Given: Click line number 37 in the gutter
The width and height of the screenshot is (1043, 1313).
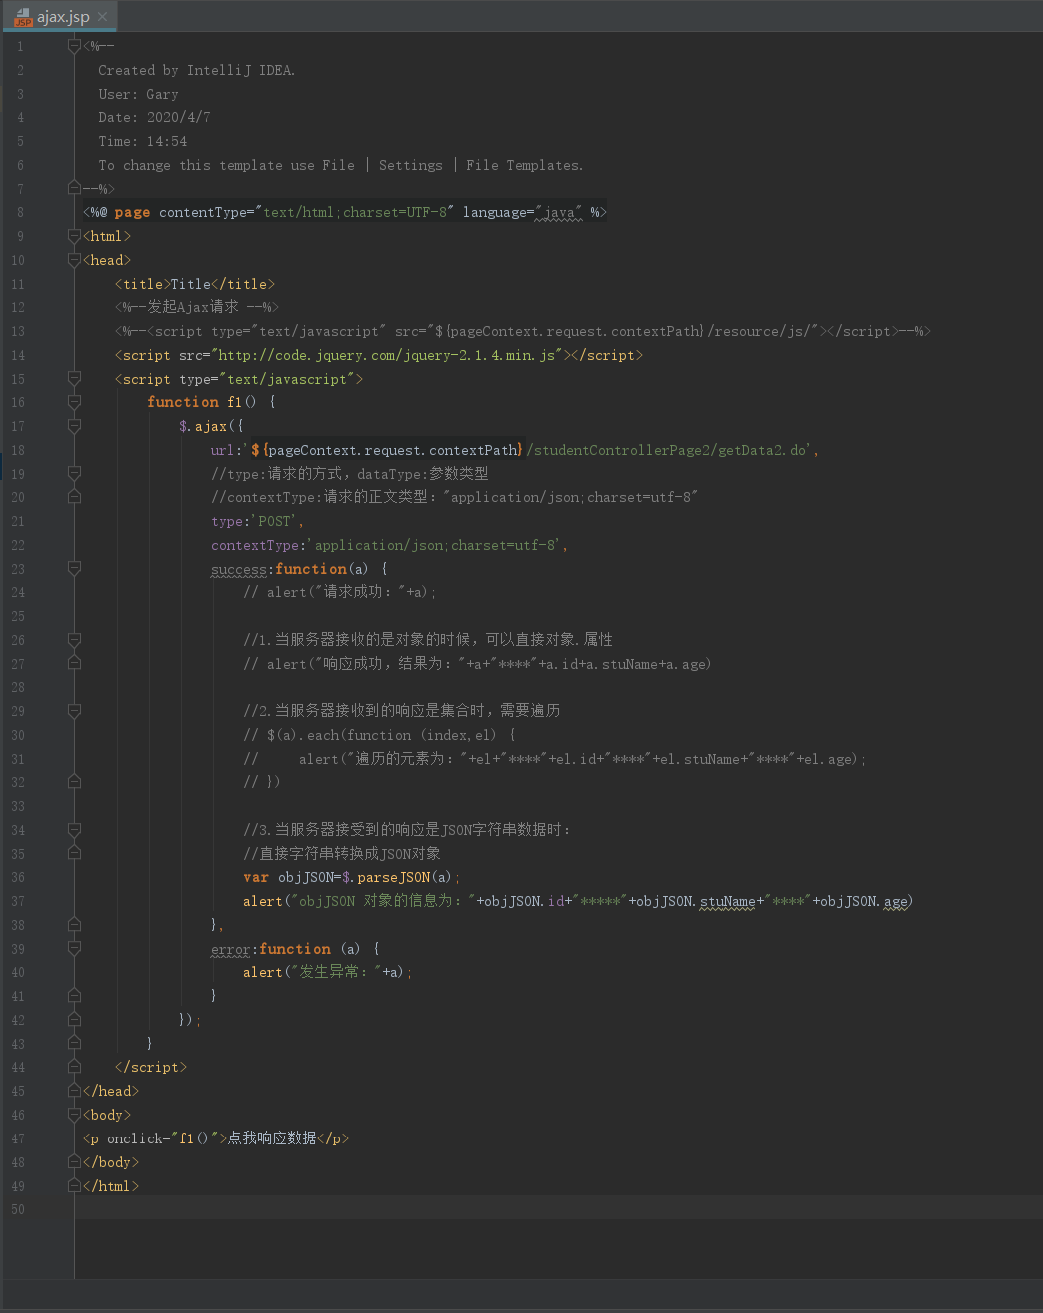Looking at the screenshot, I should coord(18,901).
